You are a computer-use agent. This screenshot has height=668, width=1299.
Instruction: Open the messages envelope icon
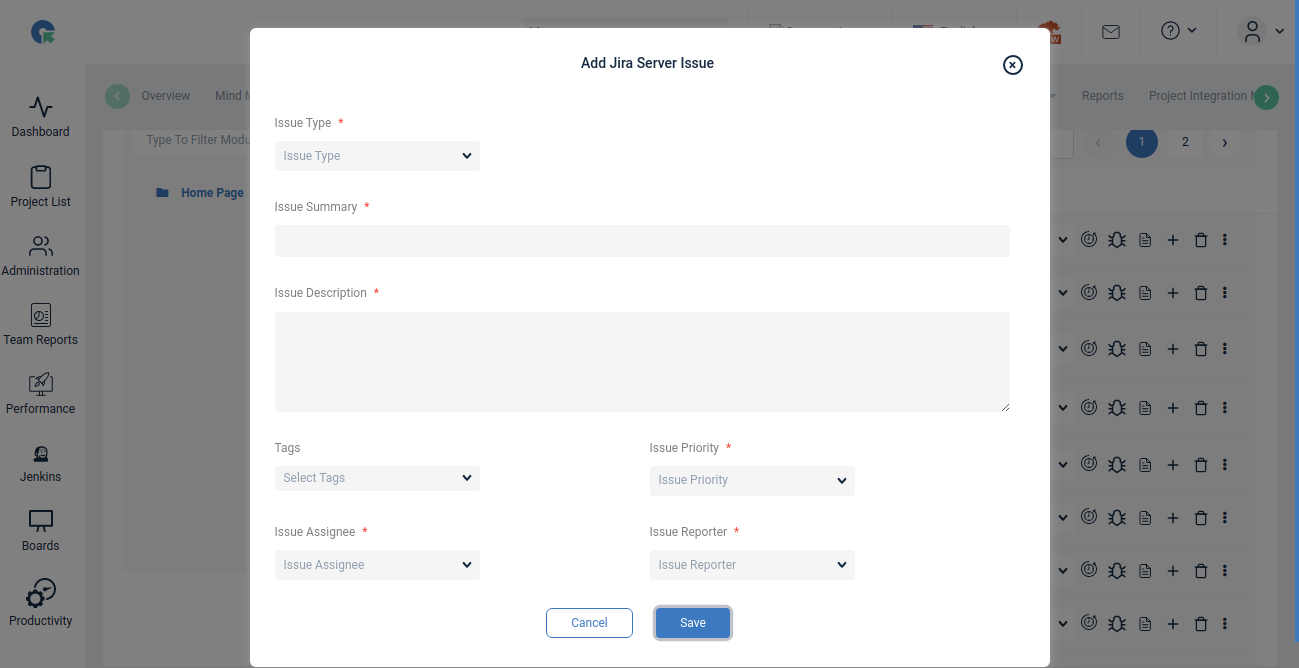(1110, 31)
